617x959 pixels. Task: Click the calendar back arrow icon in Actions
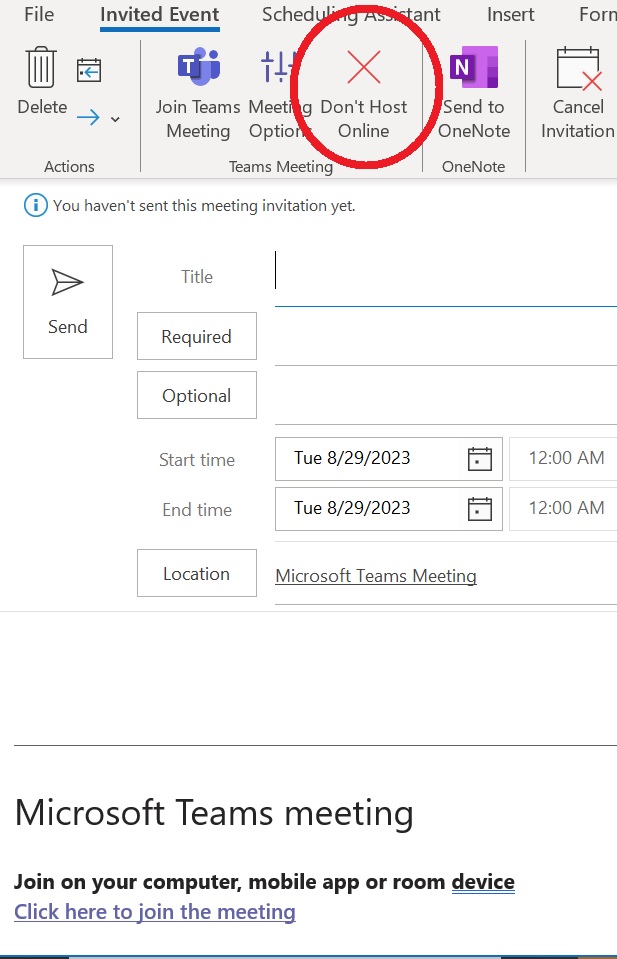pyautogui.click(x=89, y=70)
